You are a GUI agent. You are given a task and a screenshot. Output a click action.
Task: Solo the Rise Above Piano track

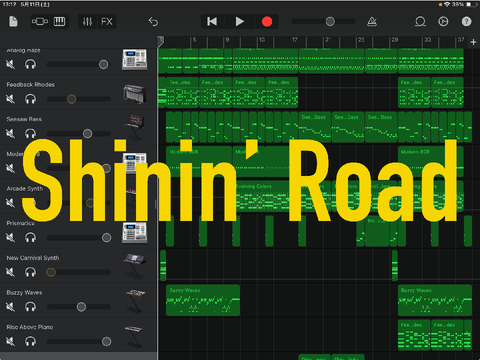[x=30, y=341]
